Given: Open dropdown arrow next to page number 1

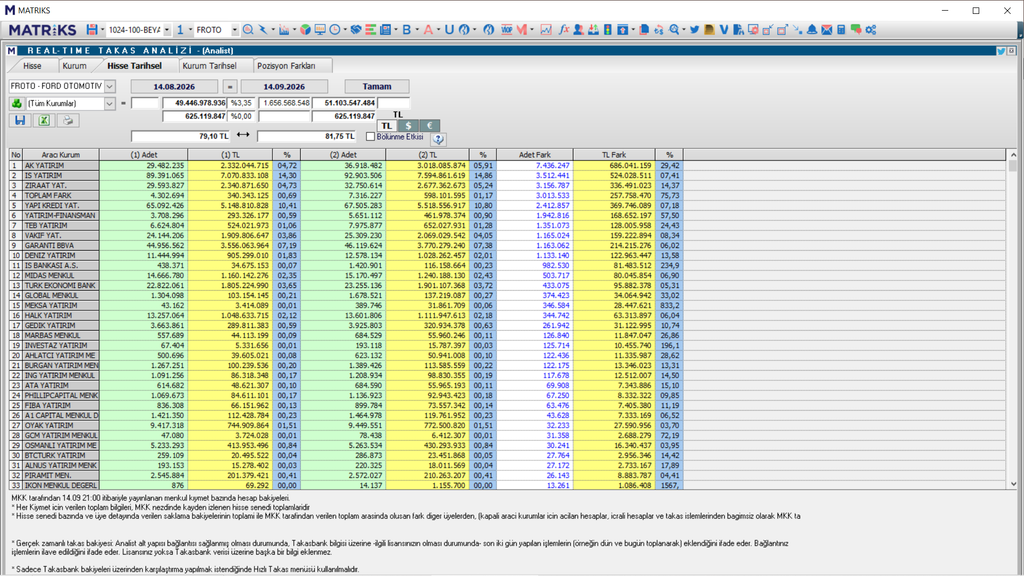Looking at the screenshot, I should pos(190,30).
